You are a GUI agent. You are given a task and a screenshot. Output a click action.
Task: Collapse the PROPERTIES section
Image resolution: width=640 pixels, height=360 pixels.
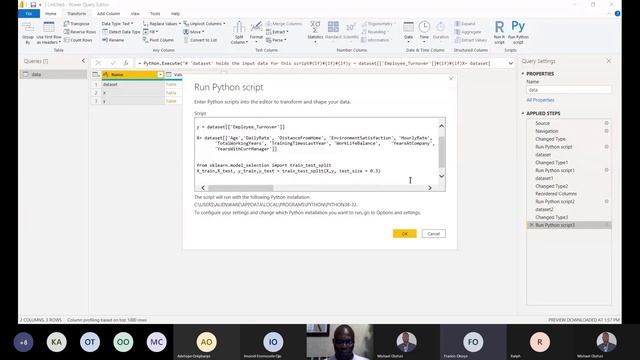523,73
